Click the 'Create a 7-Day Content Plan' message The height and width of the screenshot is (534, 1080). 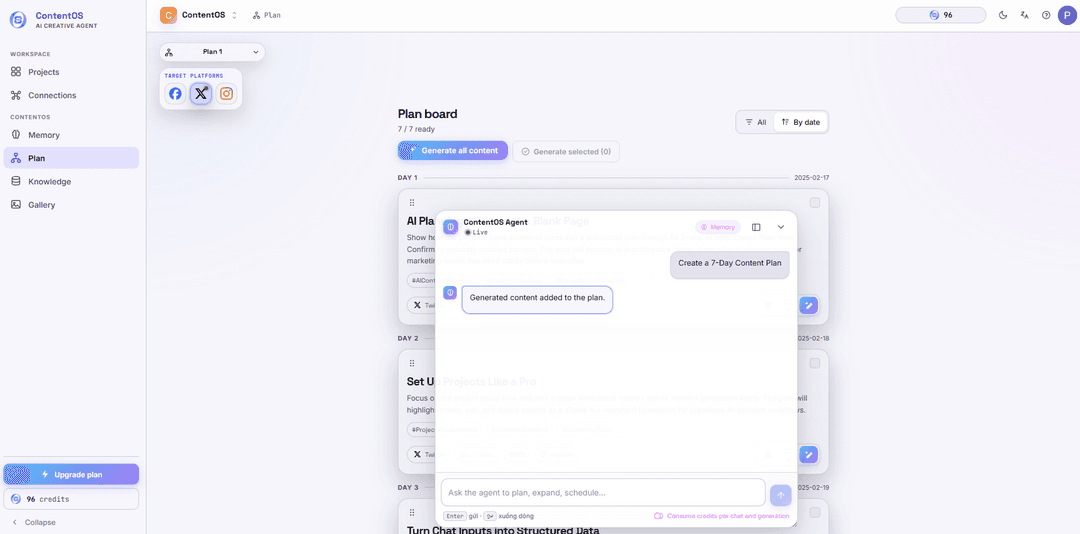click(729, 263)
